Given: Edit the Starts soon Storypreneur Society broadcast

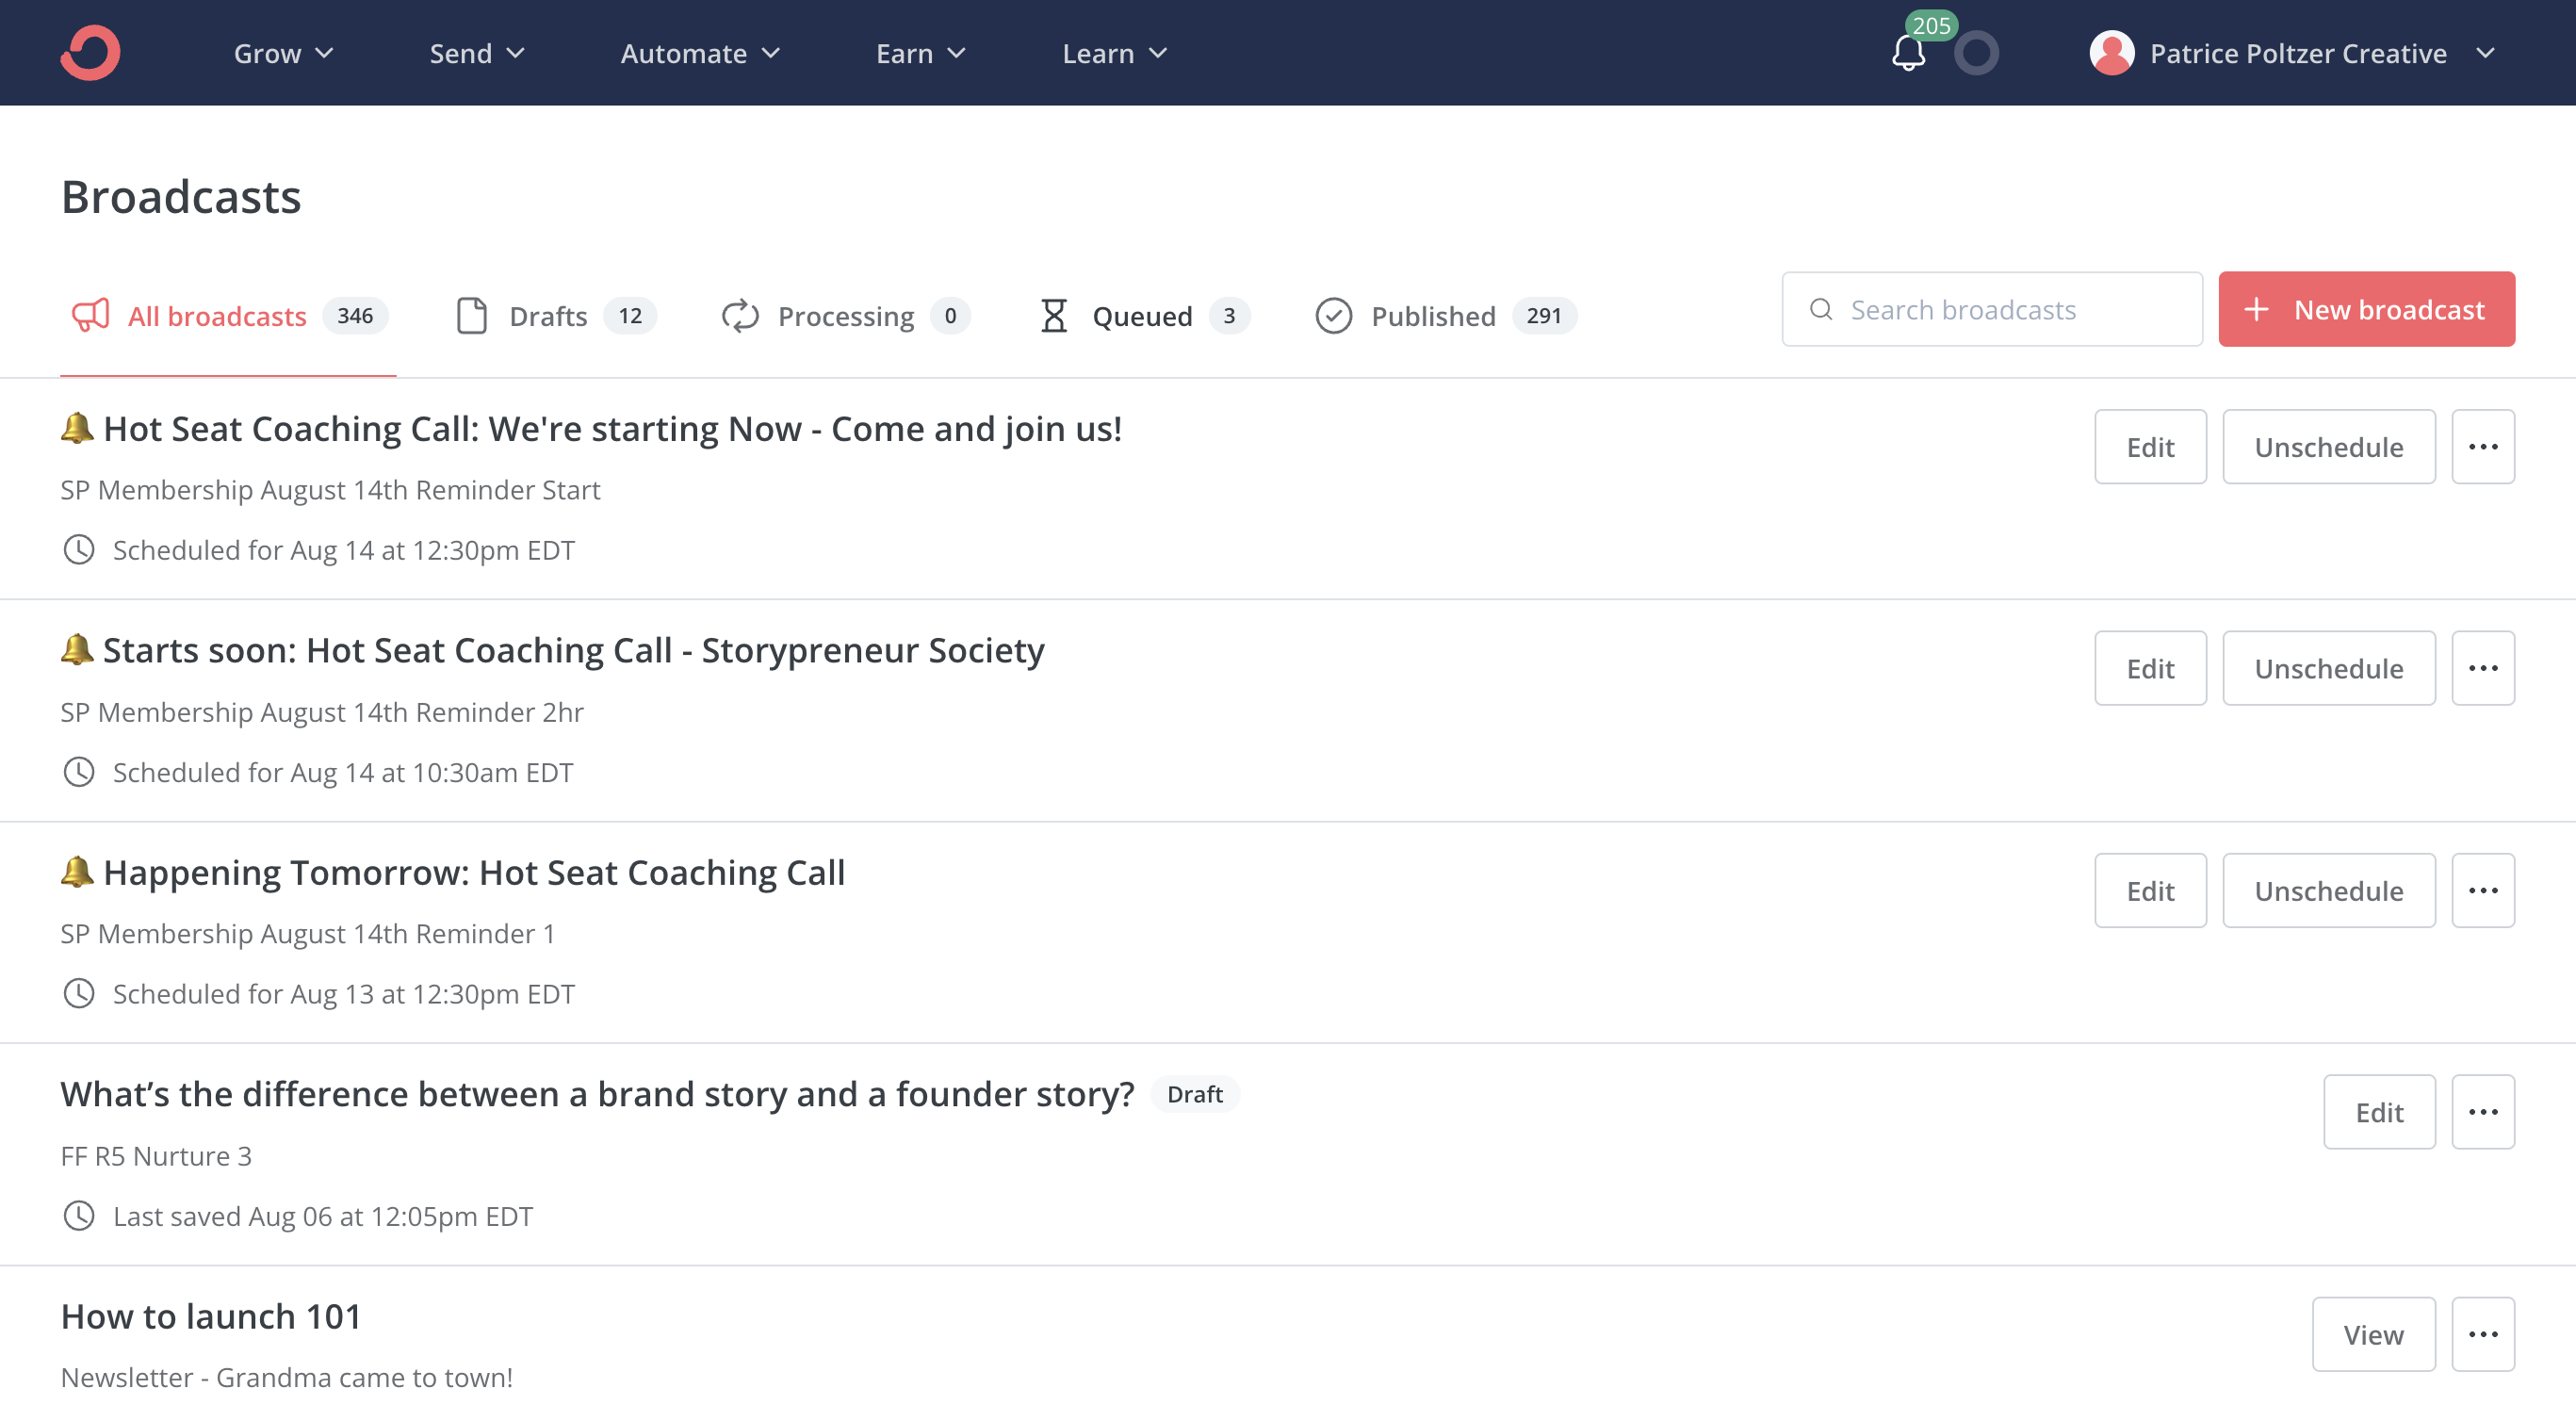Looking at the screenshot, I should [2150, 668].
